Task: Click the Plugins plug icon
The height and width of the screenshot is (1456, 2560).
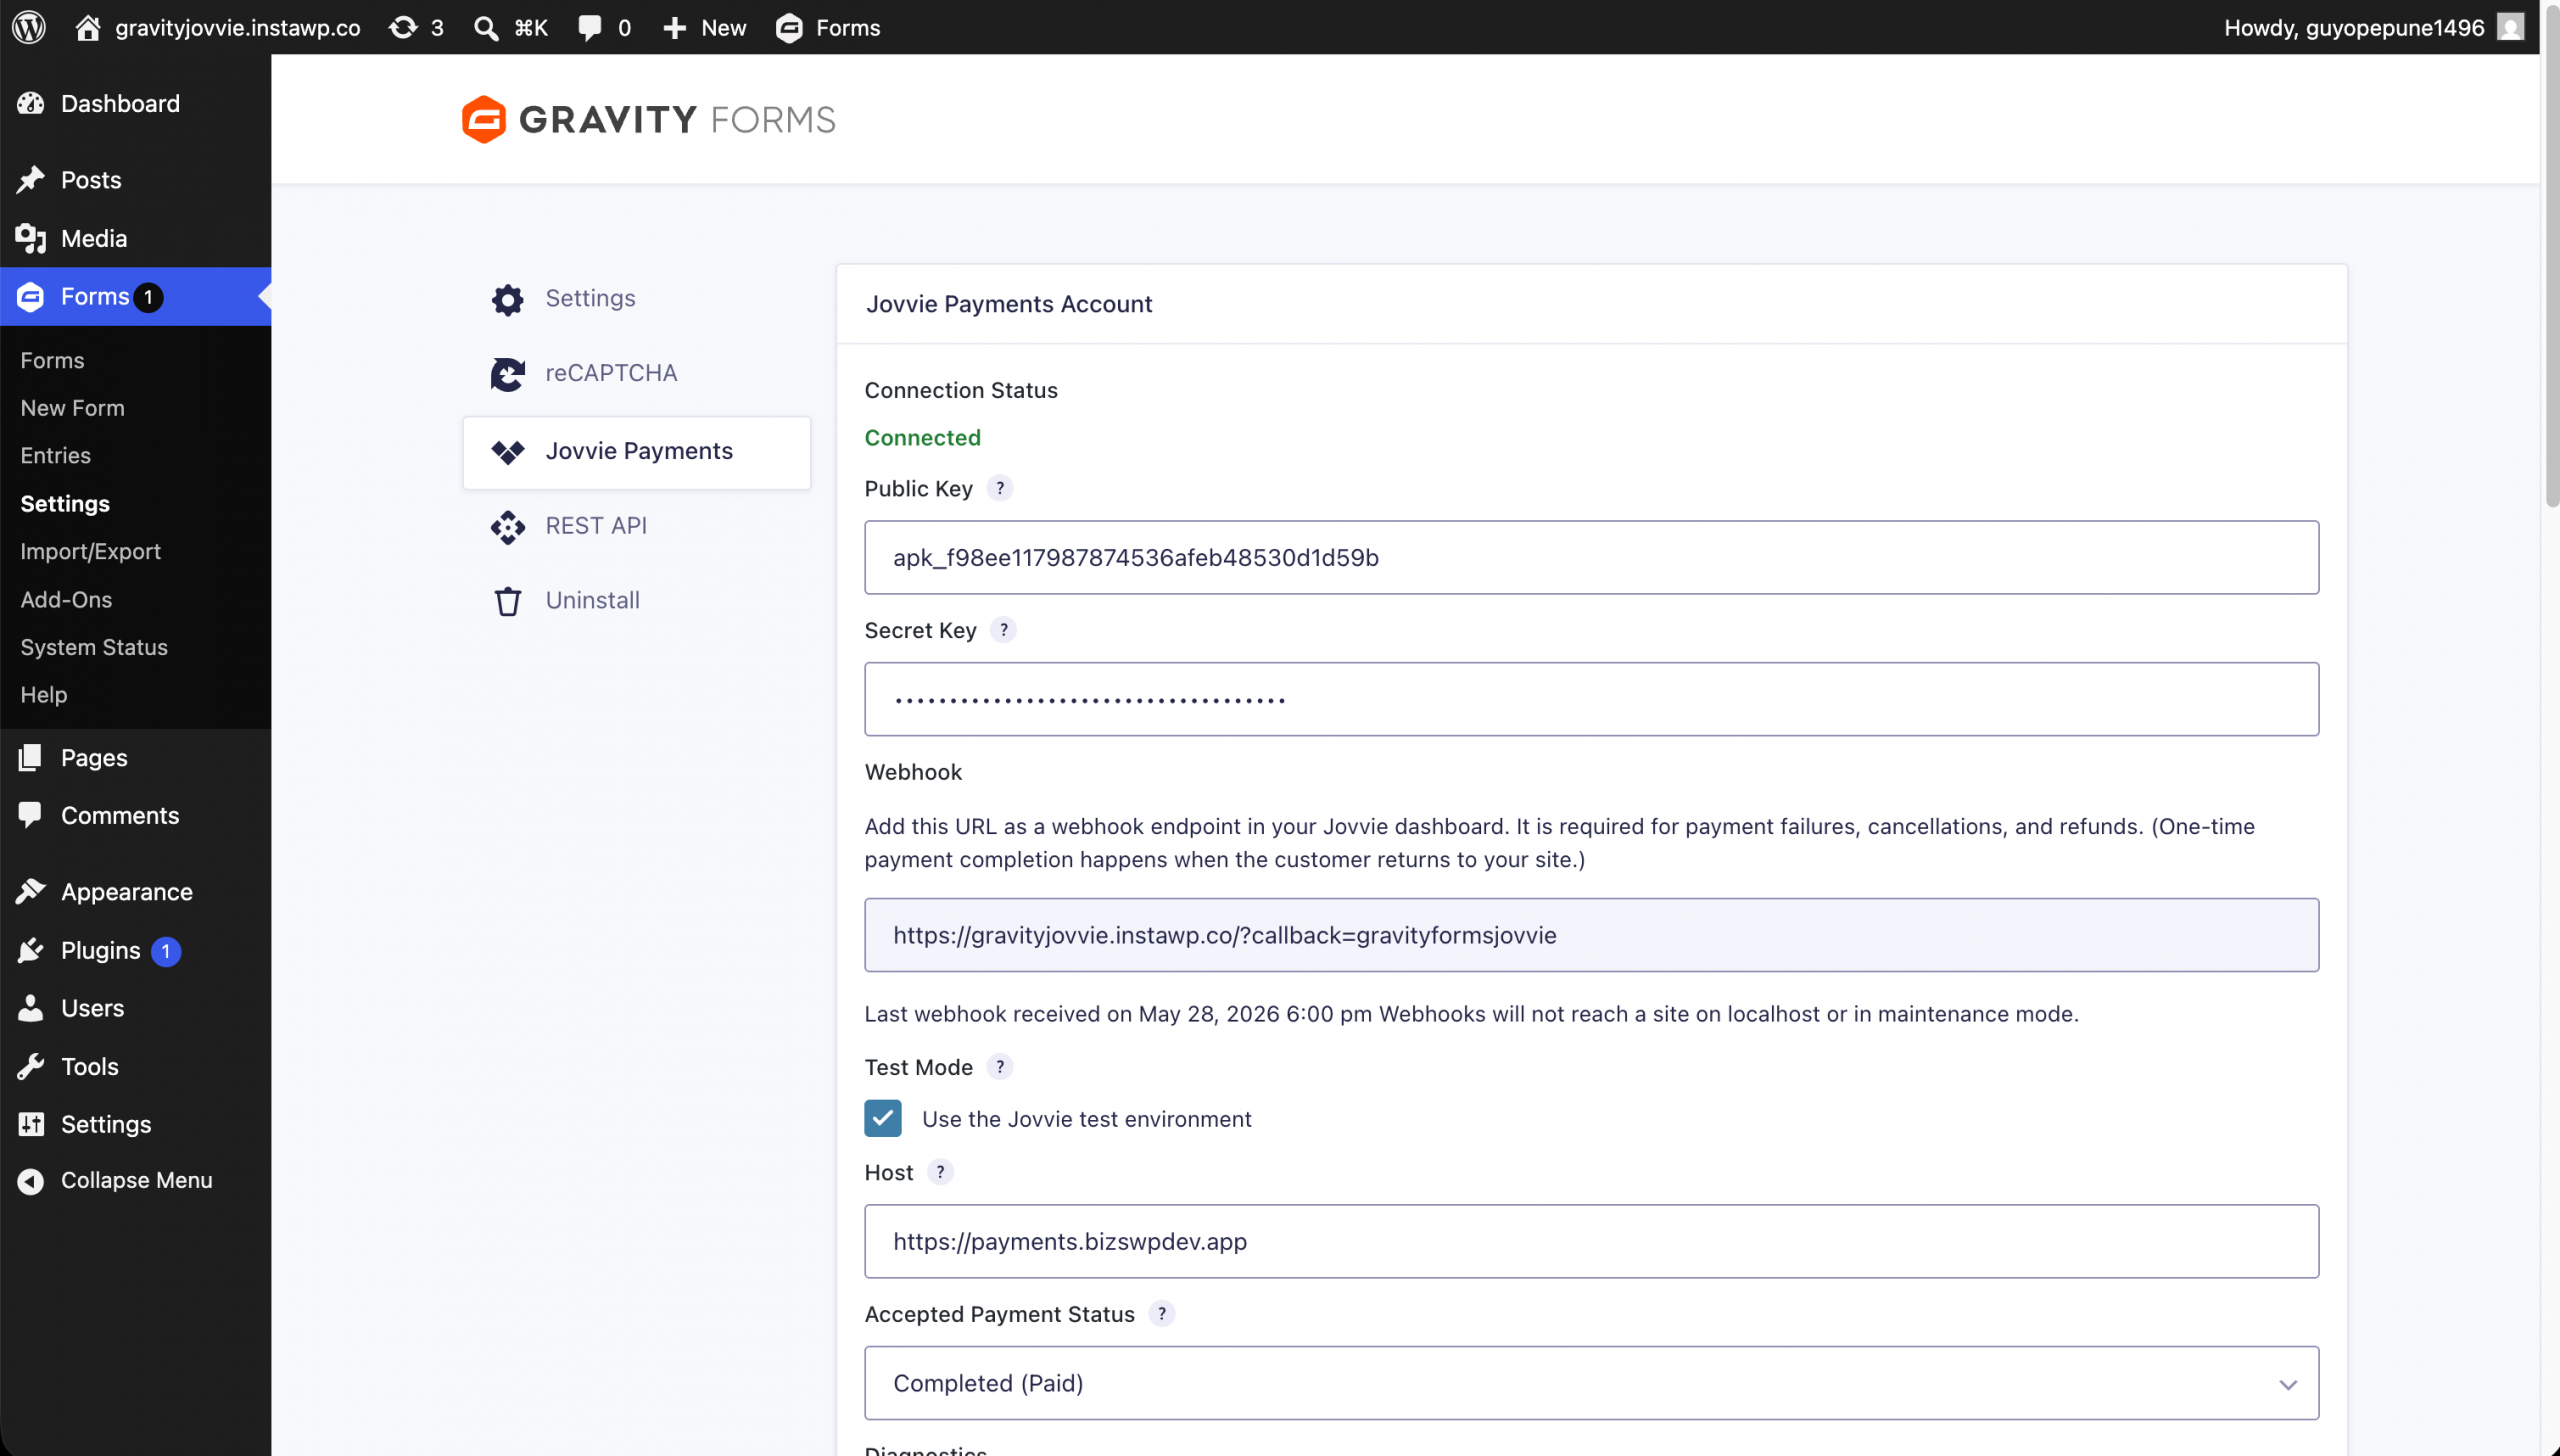Action: tap(31, 950)
